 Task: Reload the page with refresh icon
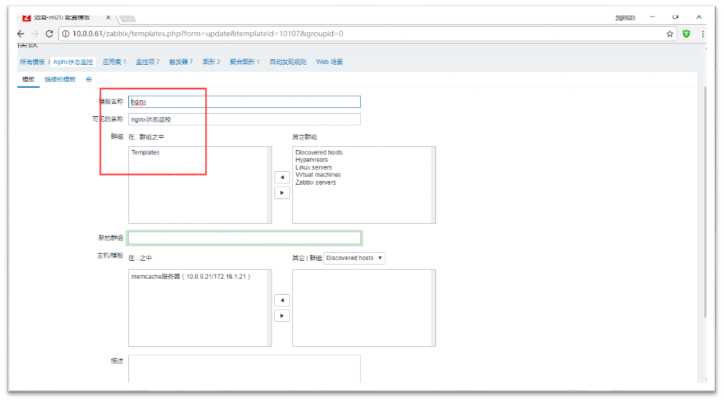[x=49, y=34]
